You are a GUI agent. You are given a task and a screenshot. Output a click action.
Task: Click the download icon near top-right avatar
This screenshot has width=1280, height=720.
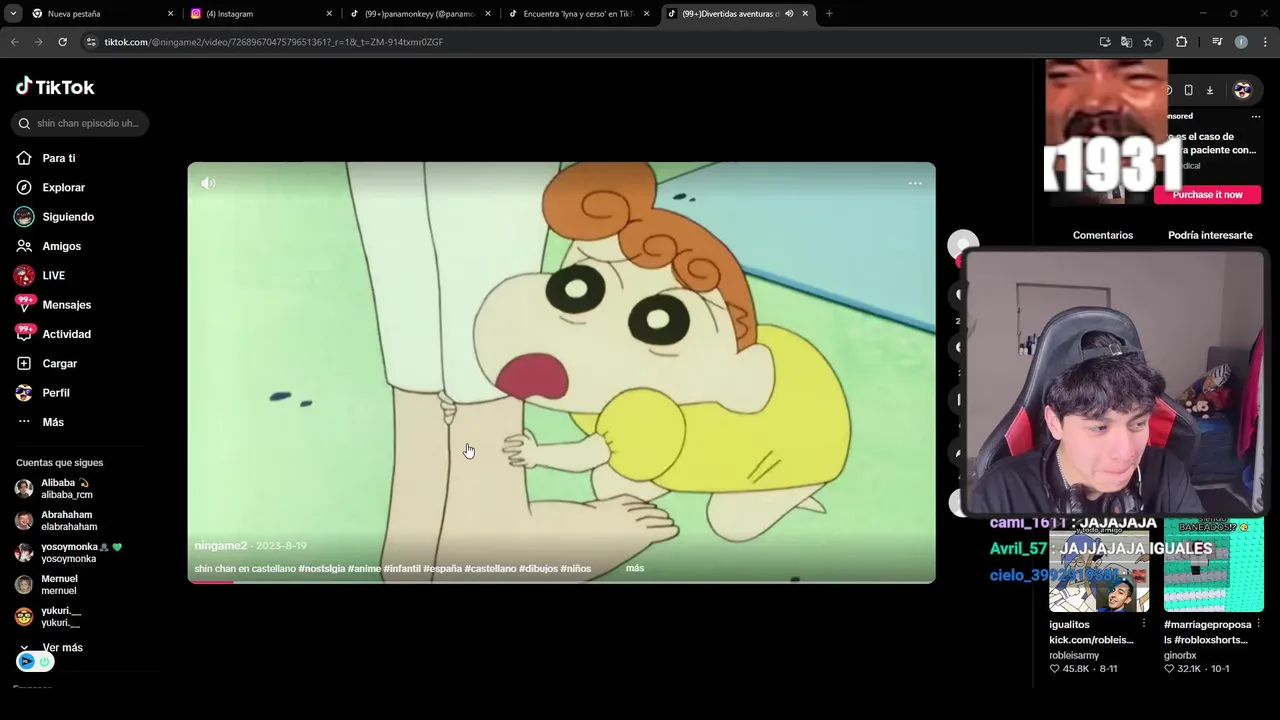1210,90
